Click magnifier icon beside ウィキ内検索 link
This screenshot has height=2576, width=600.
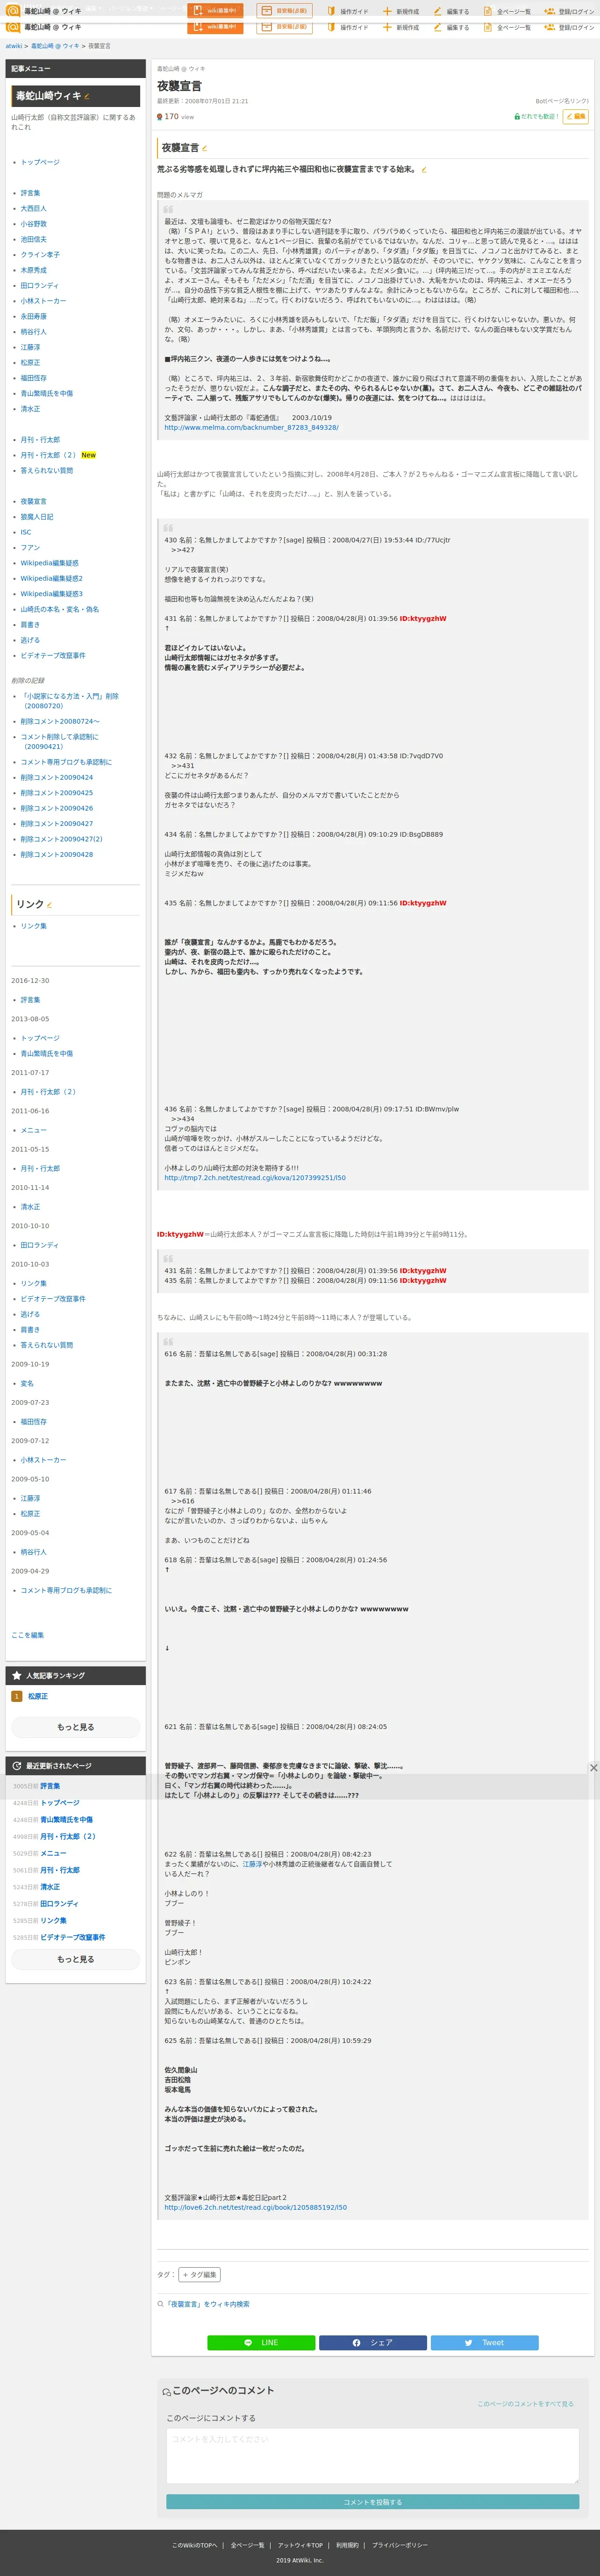[160, 2304]
